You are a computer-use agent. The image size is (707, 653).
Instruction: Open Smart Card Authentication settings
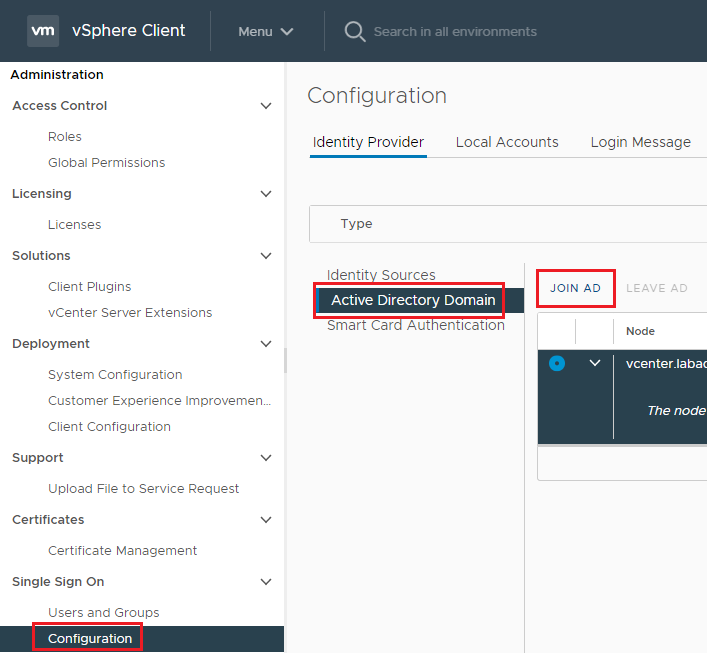pos(415,325)
